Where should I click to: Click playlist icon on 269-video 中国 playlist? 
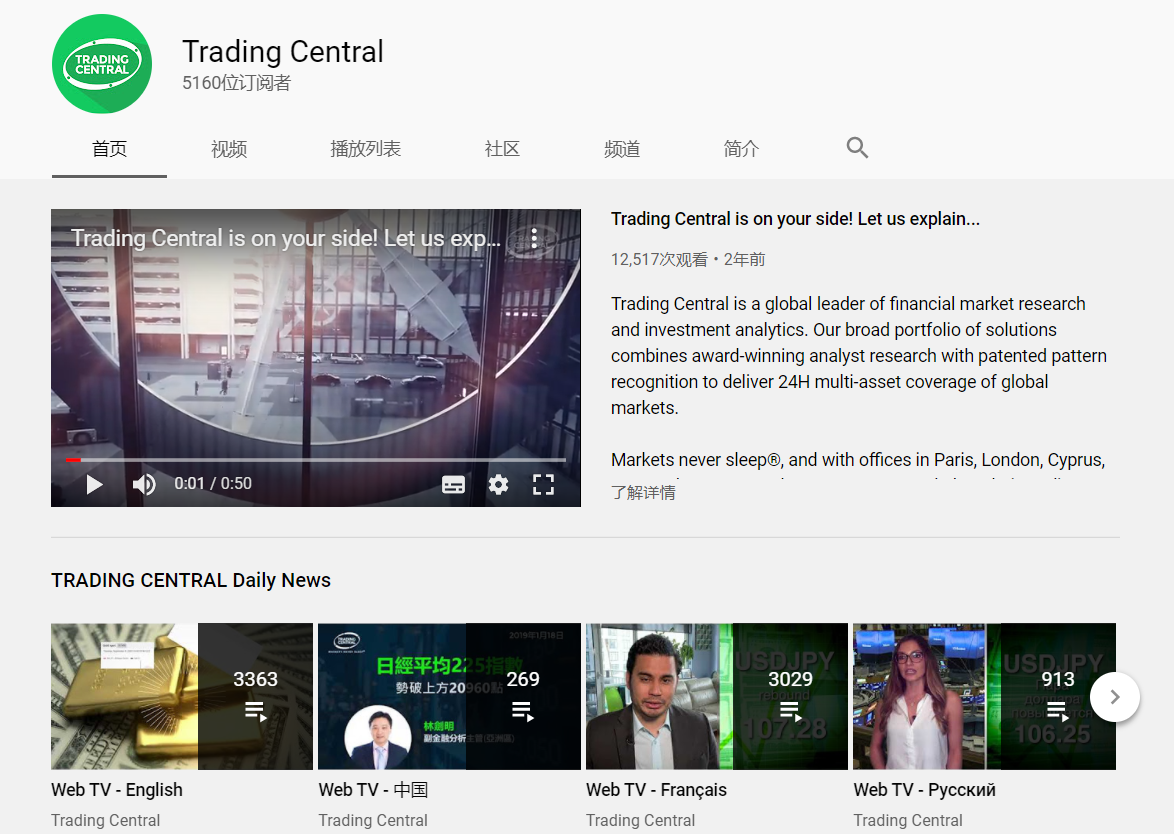[x=523, y=710]
